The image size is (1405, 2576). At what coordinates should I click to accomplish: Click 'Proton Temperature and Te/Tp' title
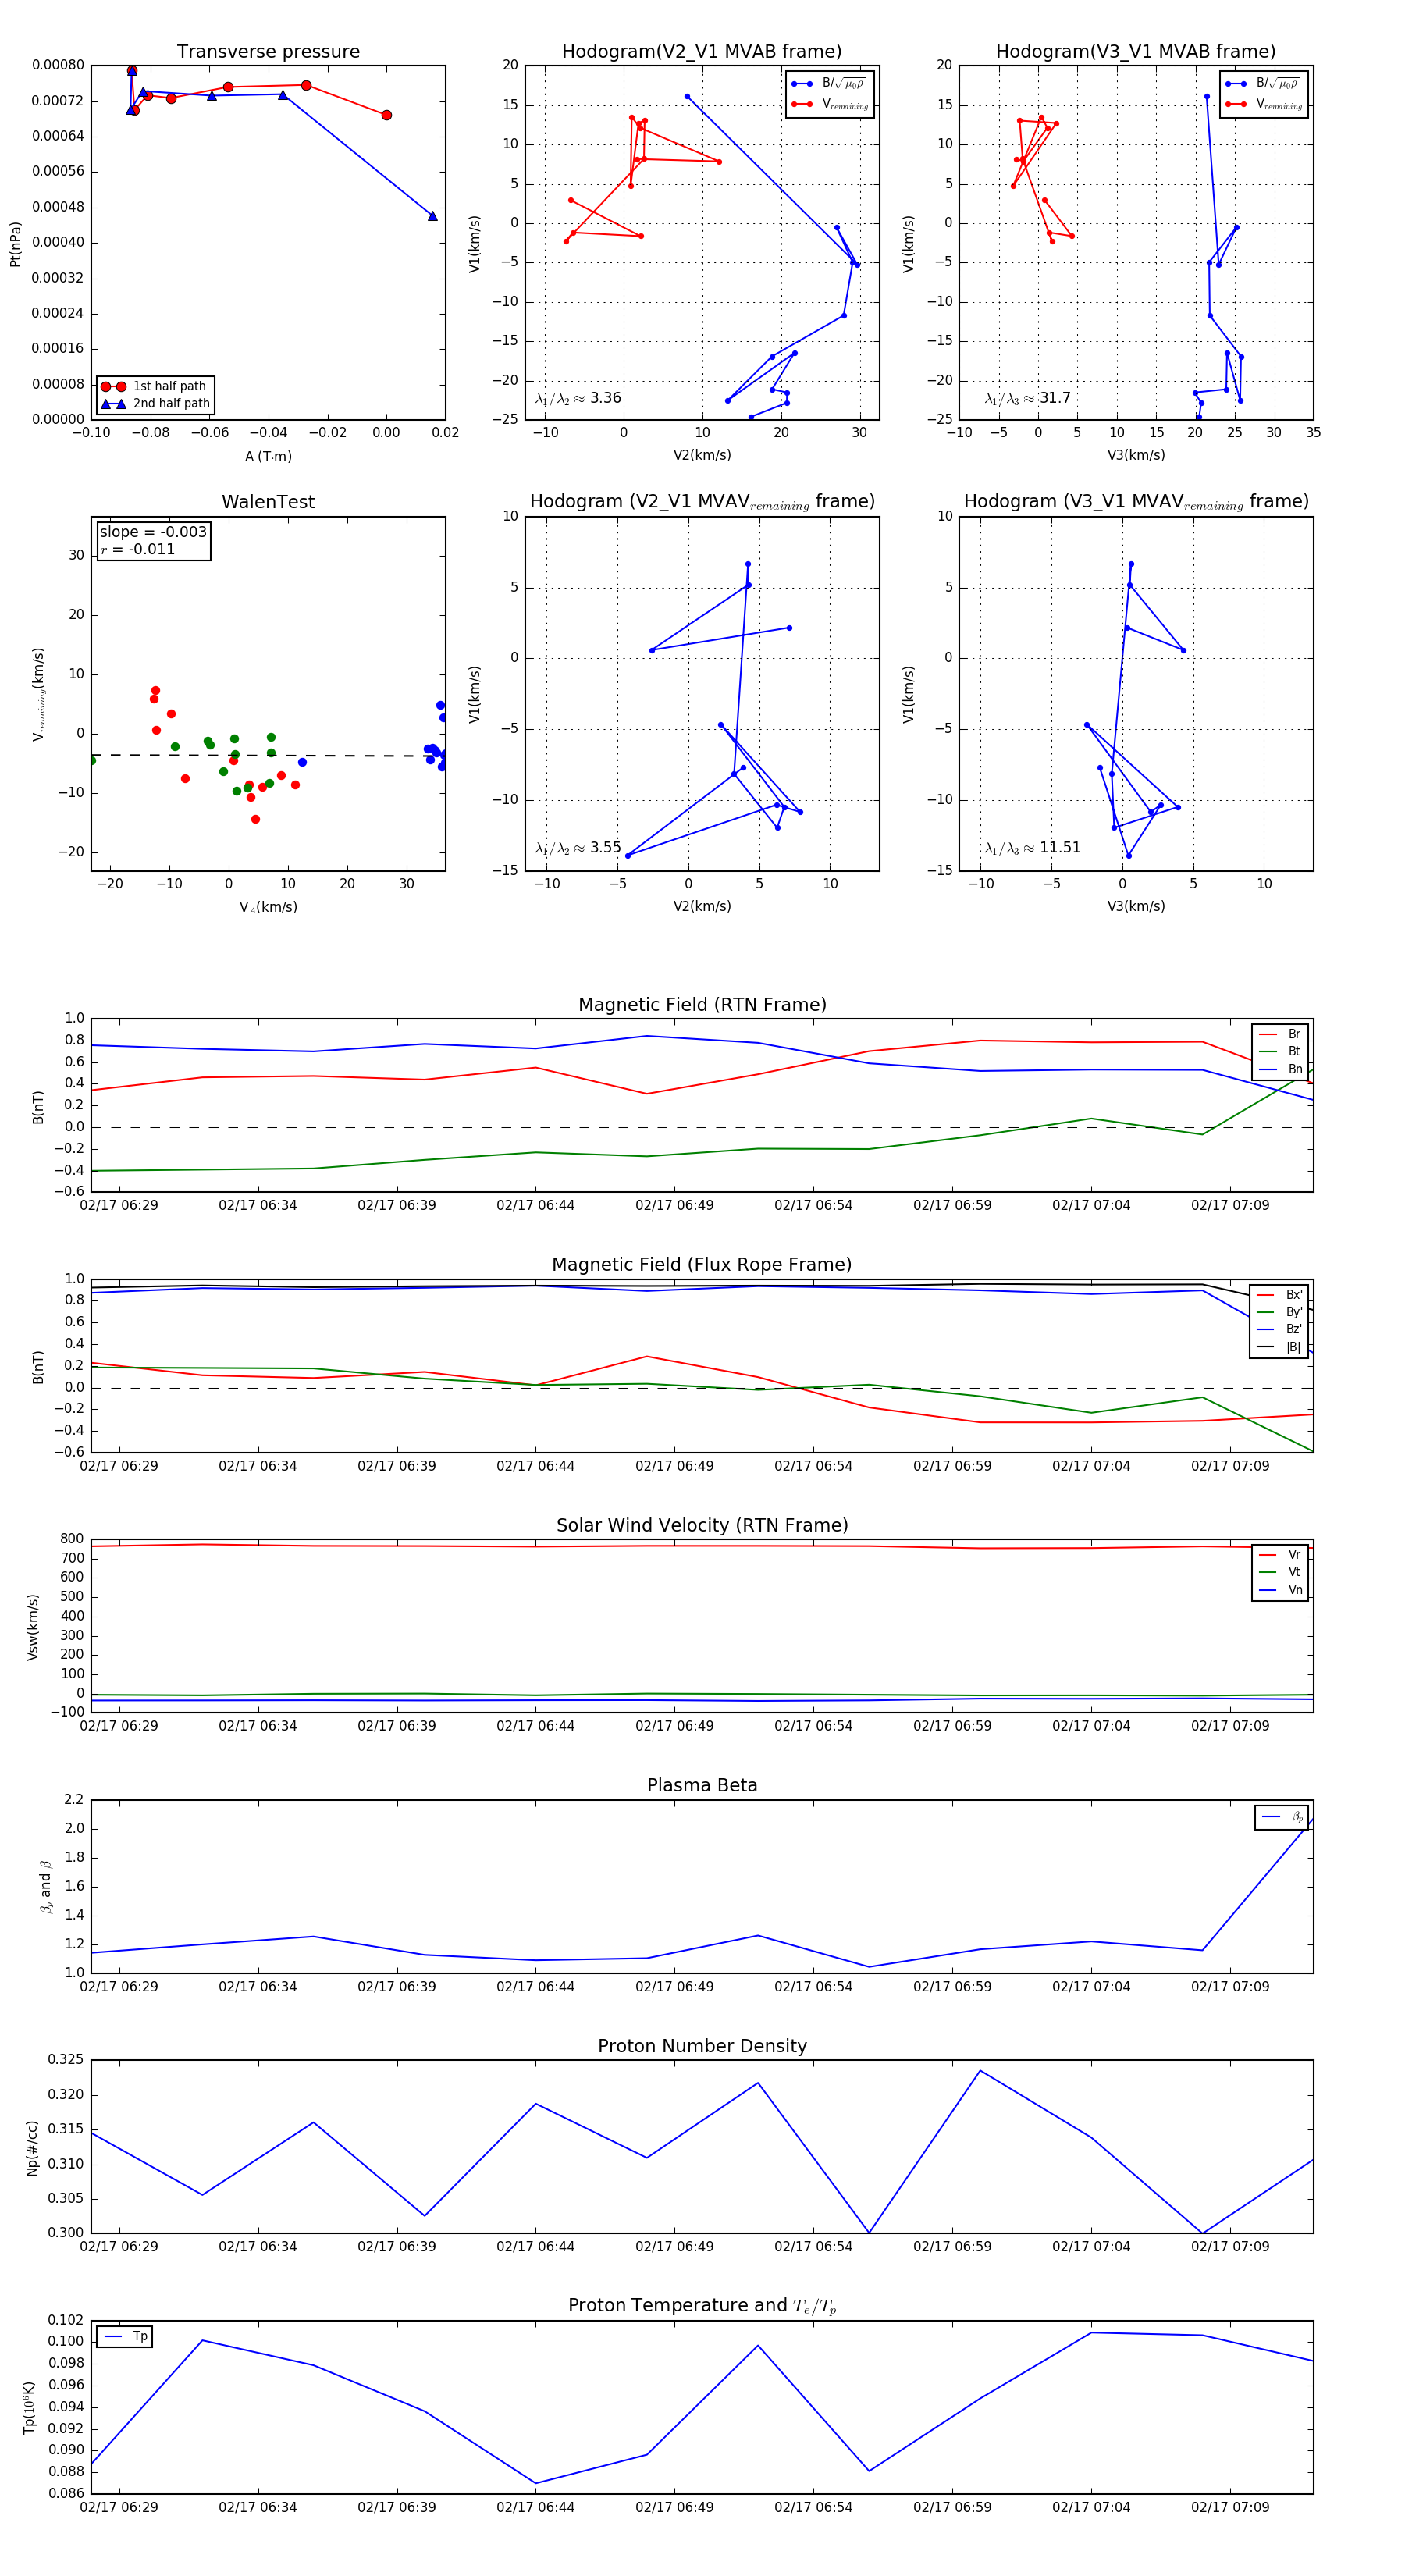pos(702,2305)
